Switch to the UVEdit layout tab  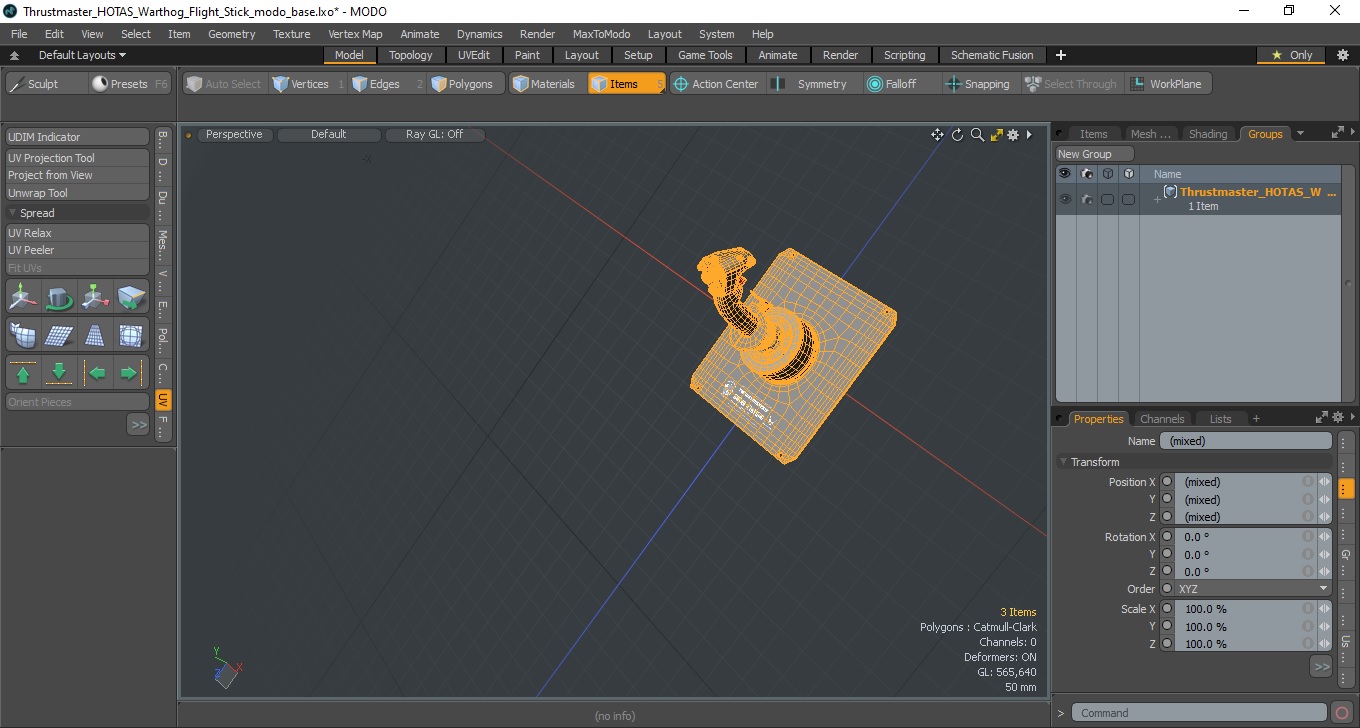[474, 55]
